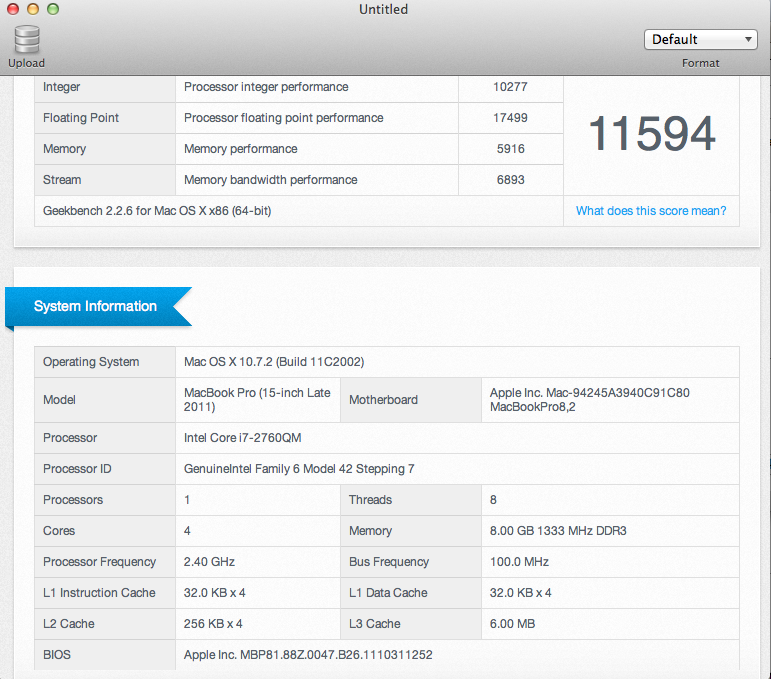
Task: Click the Stream row label
Action: click(x=62, y=180)
